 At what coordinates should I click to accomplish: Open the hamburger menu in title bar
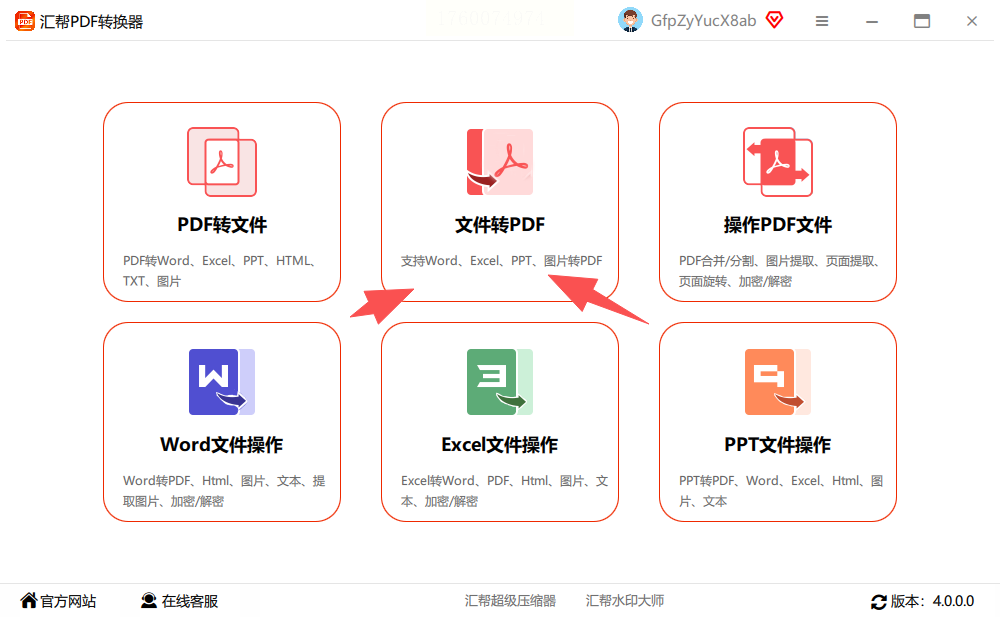pos(822,21)
